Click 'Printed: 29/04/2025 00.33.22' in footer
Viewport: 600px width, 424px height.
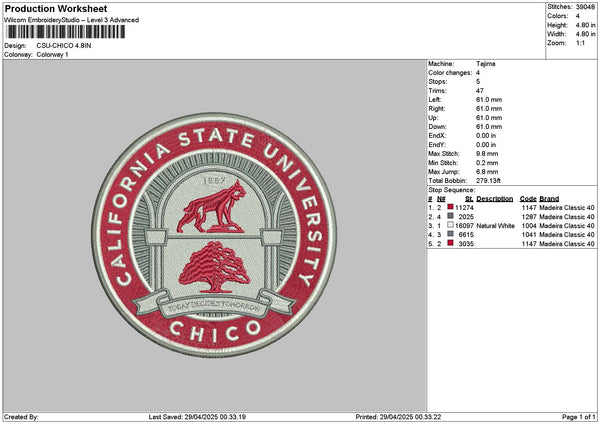[398, 417]
